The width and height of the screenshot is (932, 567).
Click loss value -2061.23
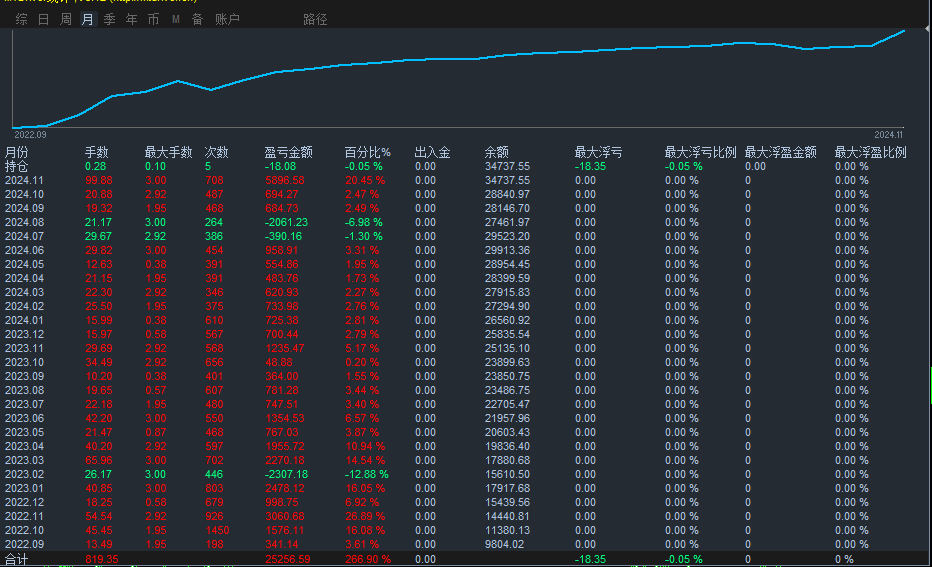[x=286, y=222]
